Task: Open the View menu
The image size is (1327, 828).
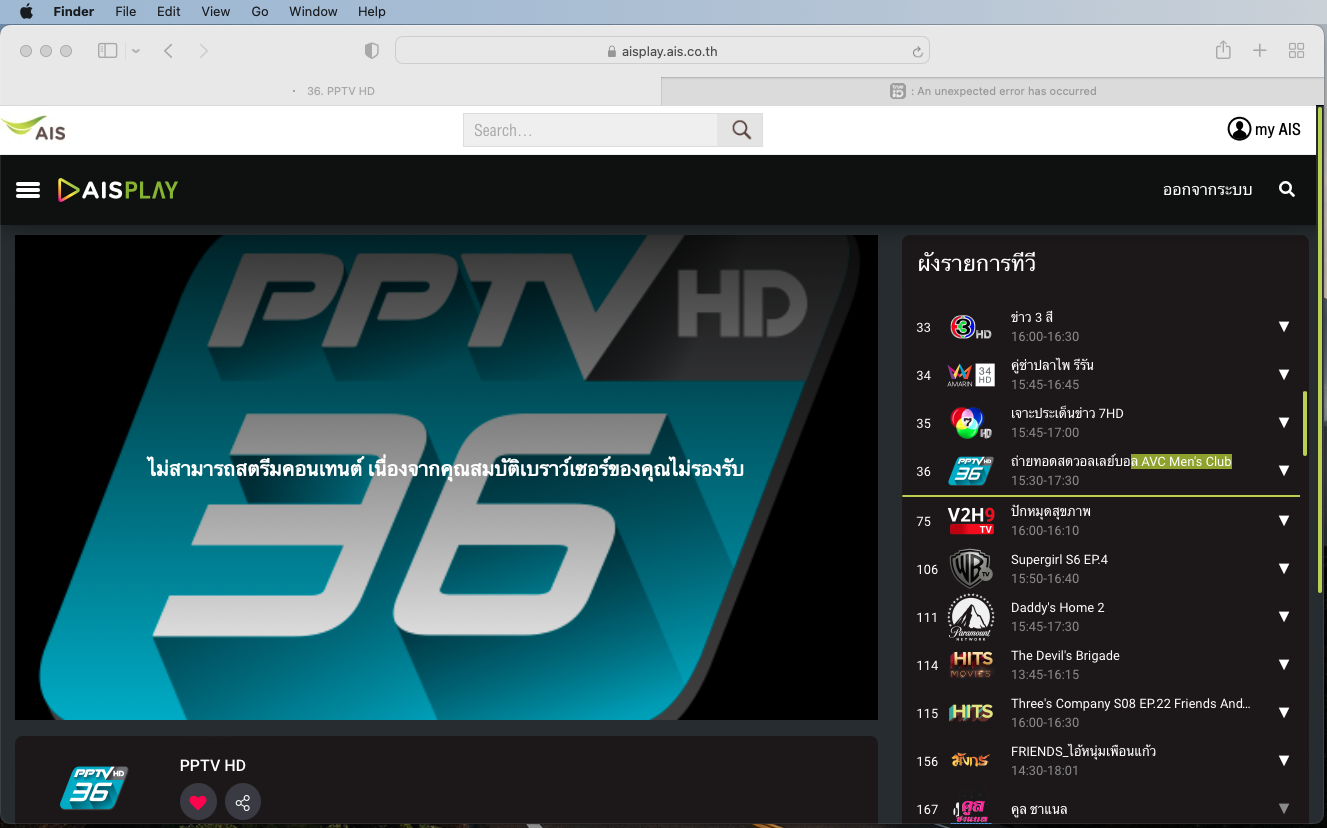Action: pyautogui.click(x=215, y=11)
